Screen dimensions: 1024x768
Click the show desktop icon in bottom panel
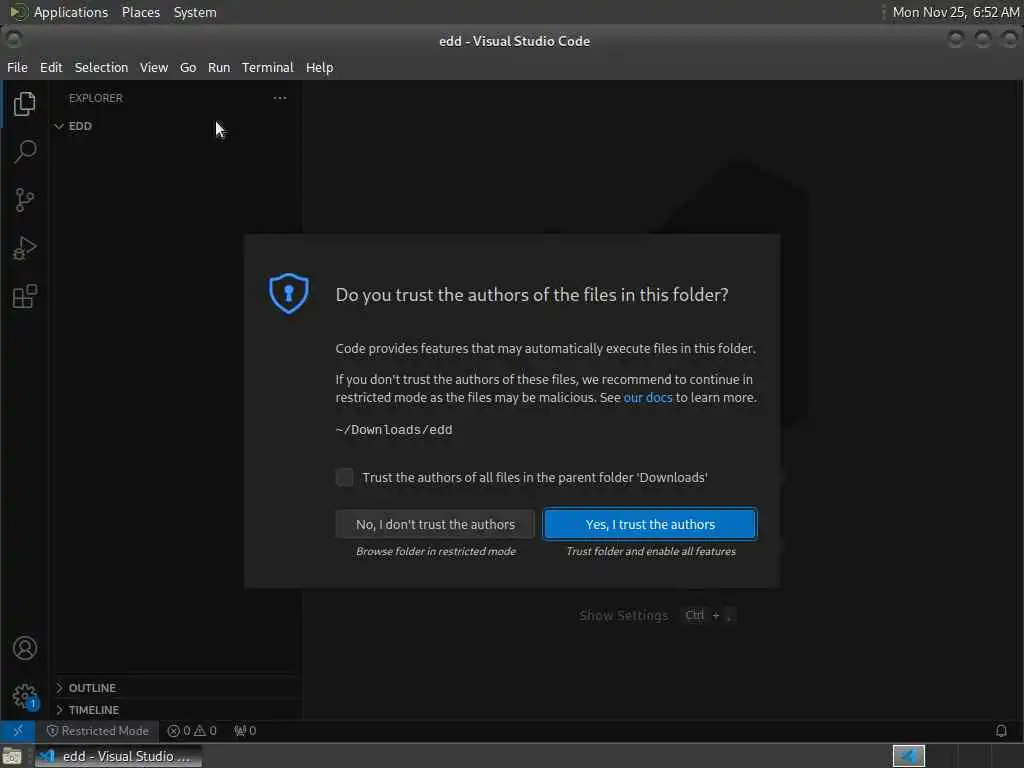pyautogui.click(x=12, y=756)
